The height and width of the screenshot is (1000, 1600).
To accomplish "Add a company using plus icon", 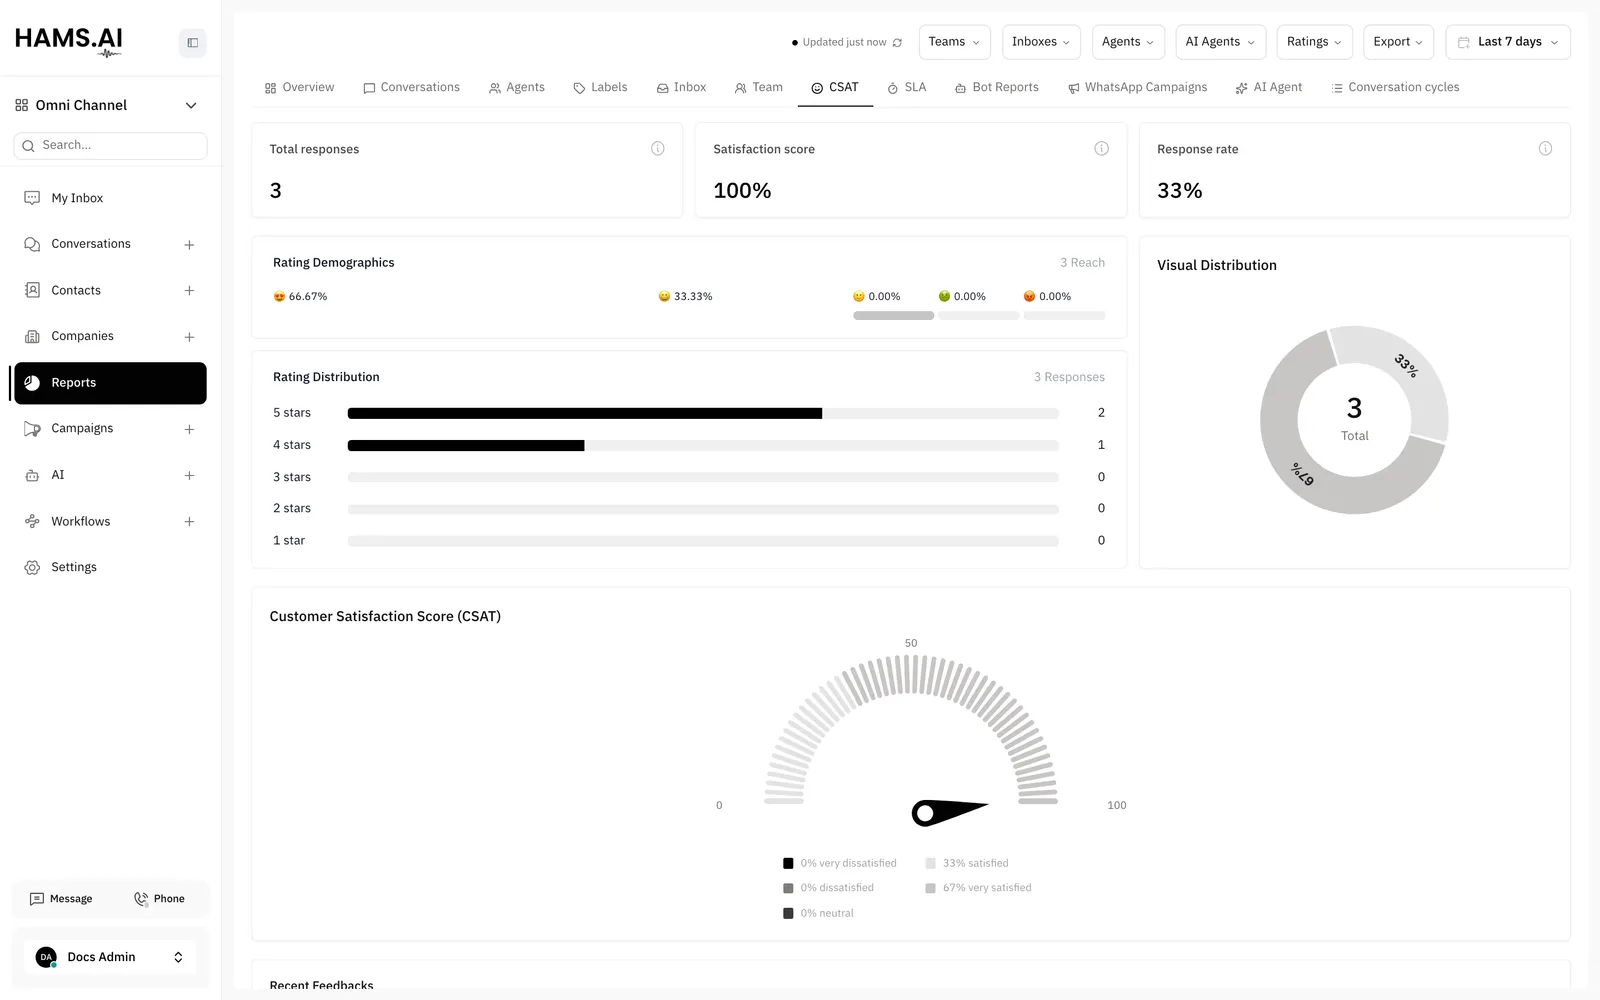I will tap(189, 337).
